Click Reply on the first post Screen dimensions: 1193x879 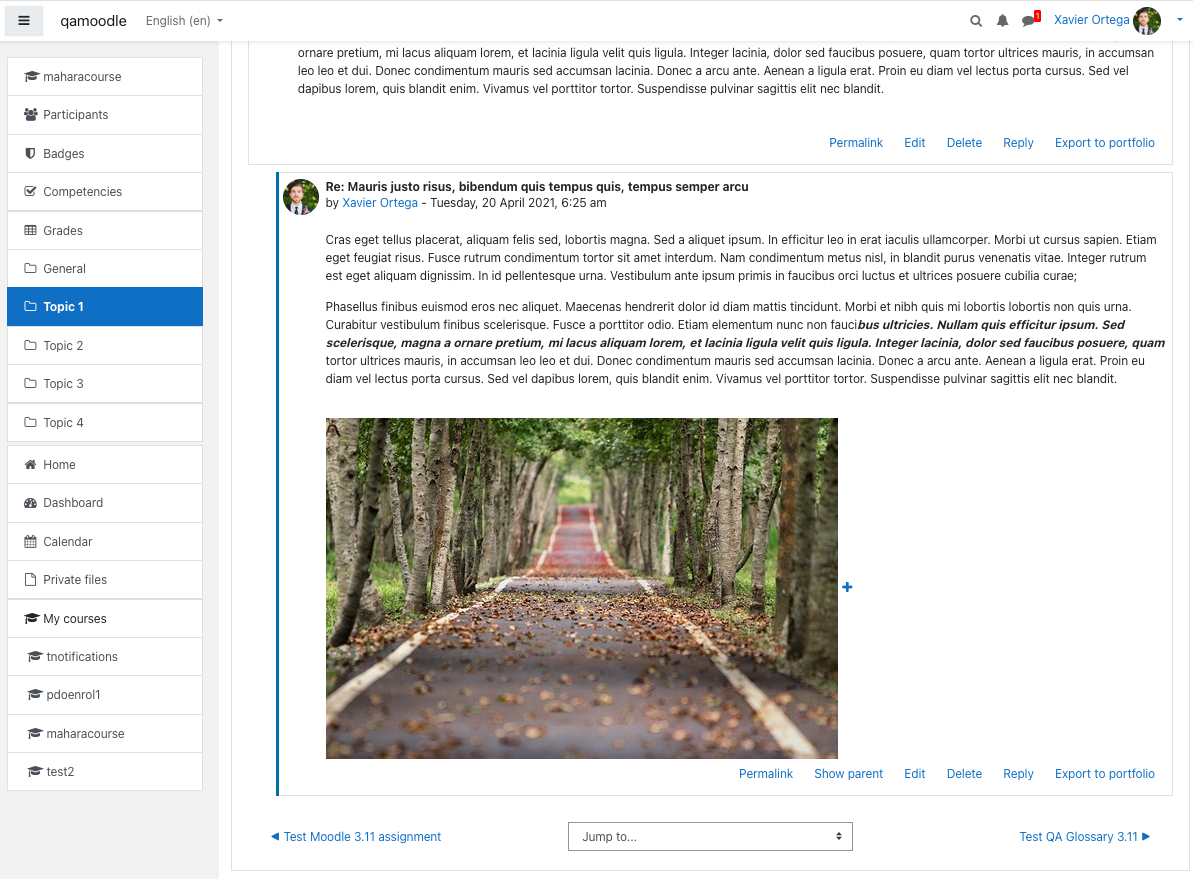tap(1018, 142)
